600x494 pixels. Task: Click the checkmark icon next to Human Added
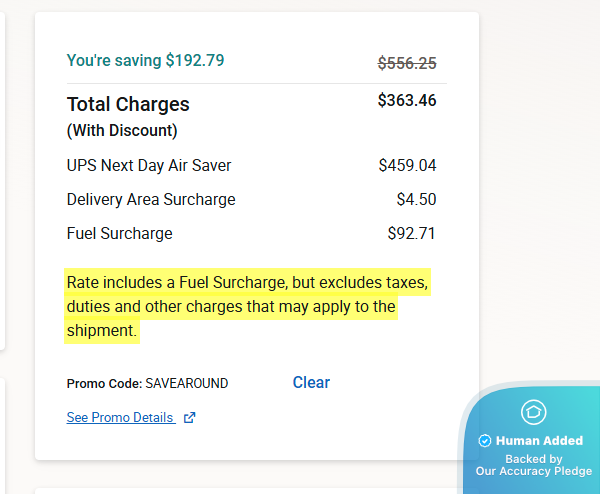click(x=485, y=441)
